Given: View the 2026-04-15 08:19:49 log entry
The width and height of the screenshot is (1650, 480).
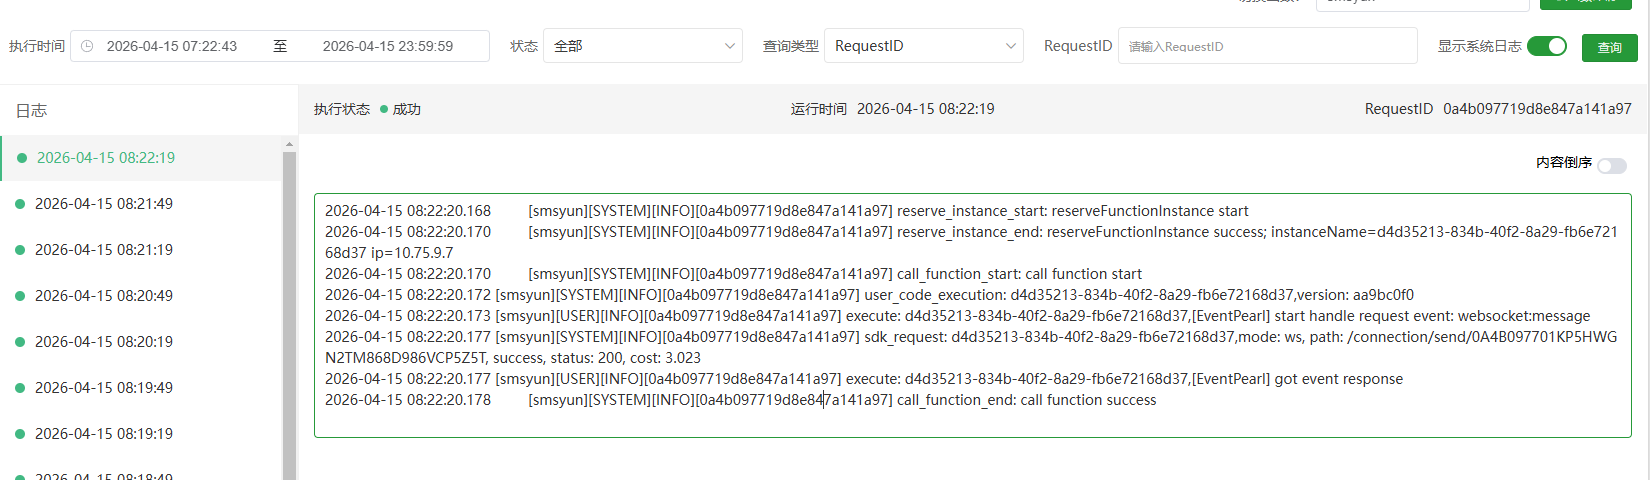Looking at the screenshot, I should (104, 388).
